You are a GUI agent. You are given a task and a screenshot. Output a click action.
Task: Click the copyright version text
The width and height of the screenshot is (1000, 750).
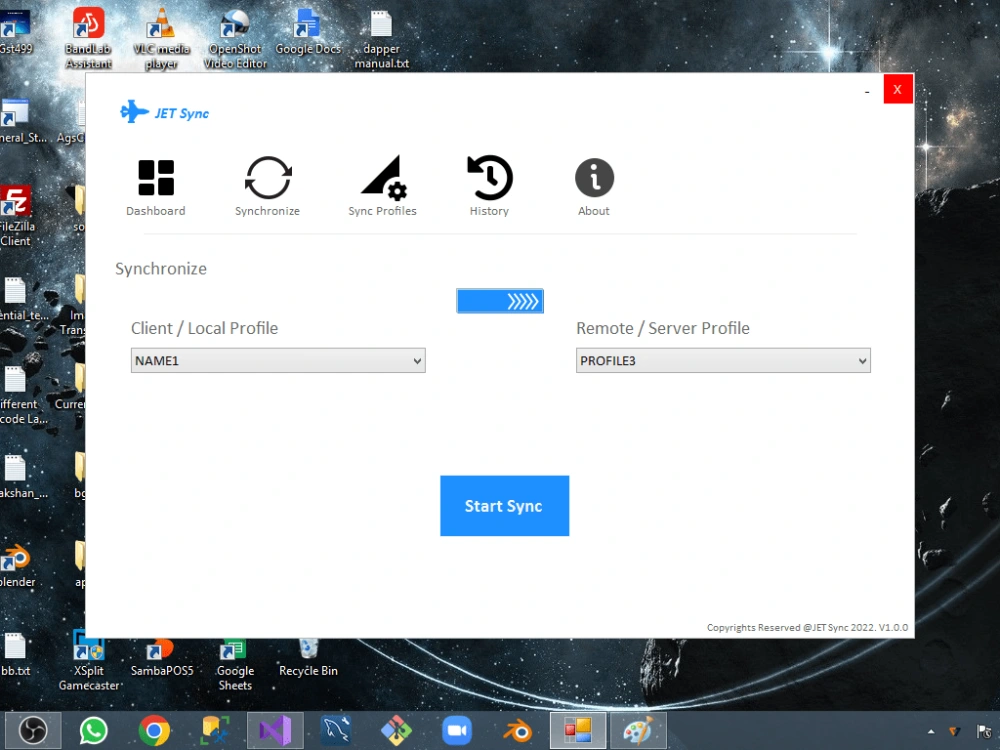pos(807,628)
